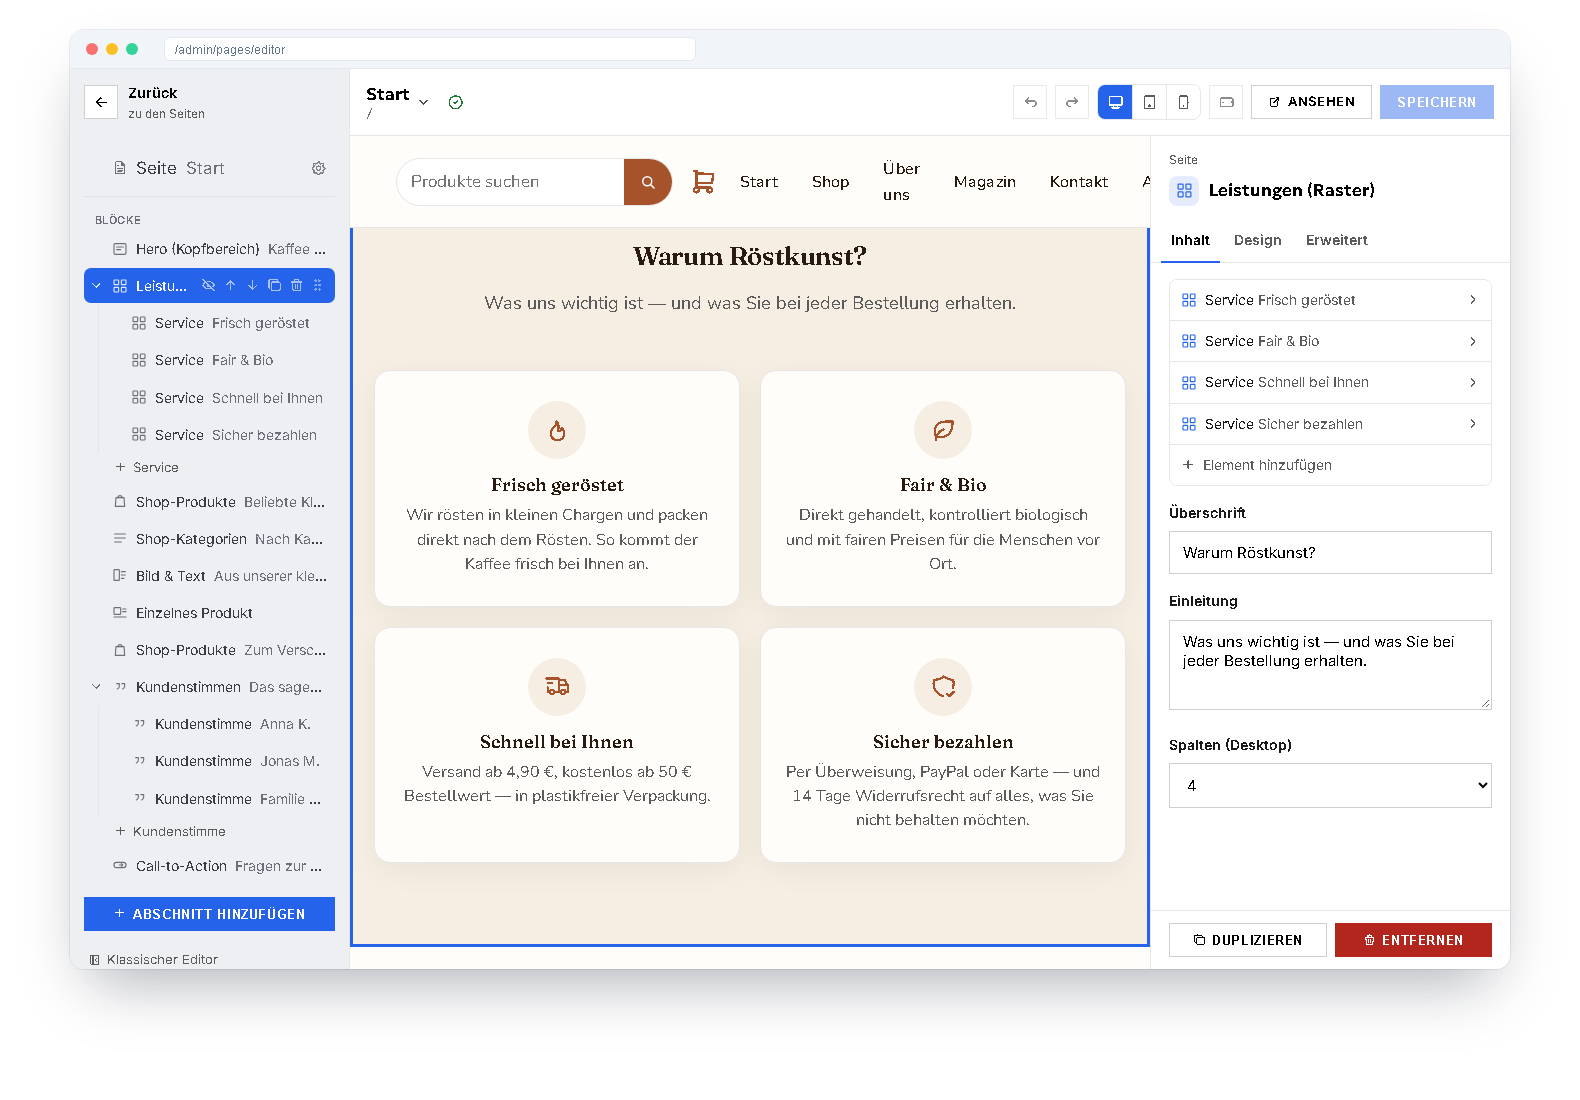This screenshot has height=1100, width=1580.
Task: Select the Inhalt tab
Action: tap(1190, 240)
